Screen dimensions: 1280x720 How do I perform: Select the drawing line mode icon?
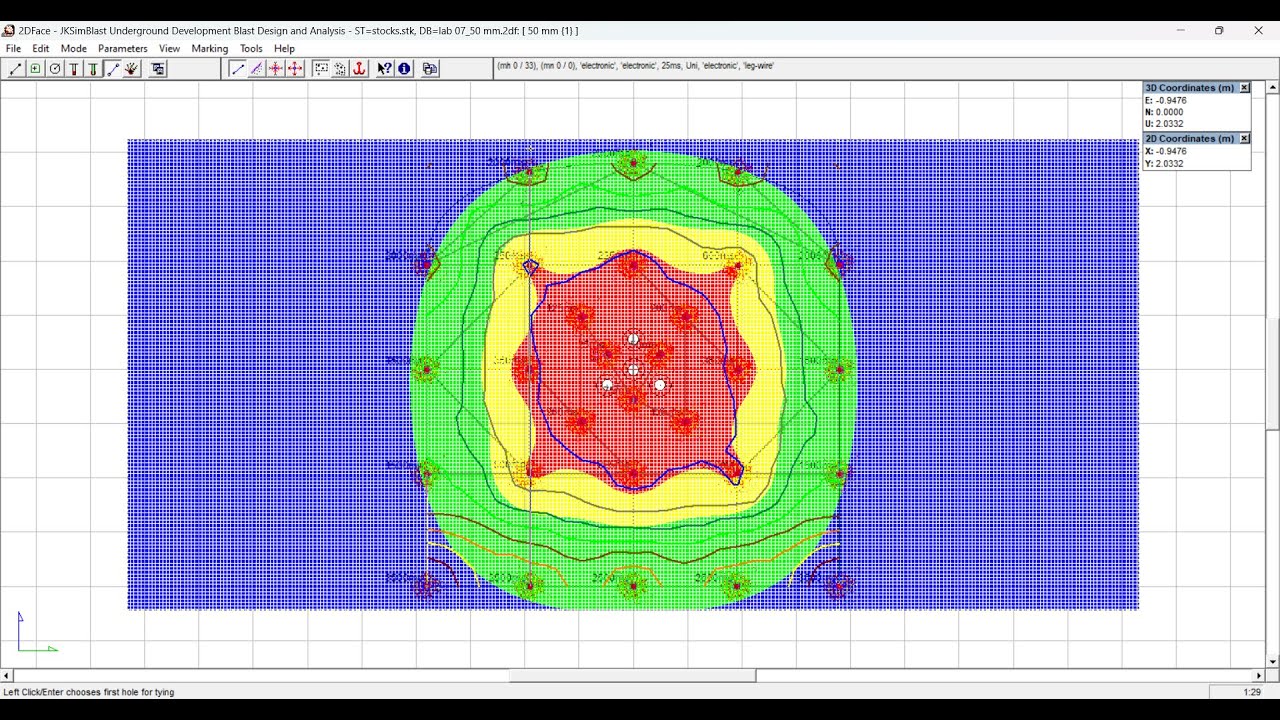click(16, 69)
